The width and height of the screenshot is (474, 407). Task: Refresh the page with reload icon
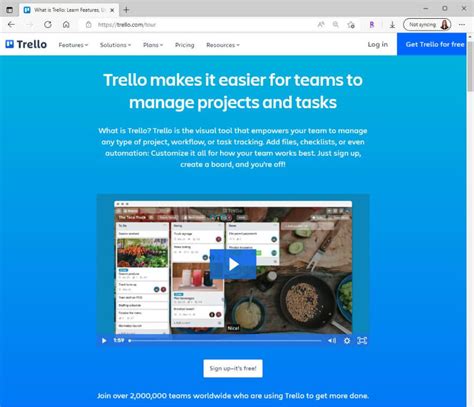pyautogui.click(x=48, y=25)
